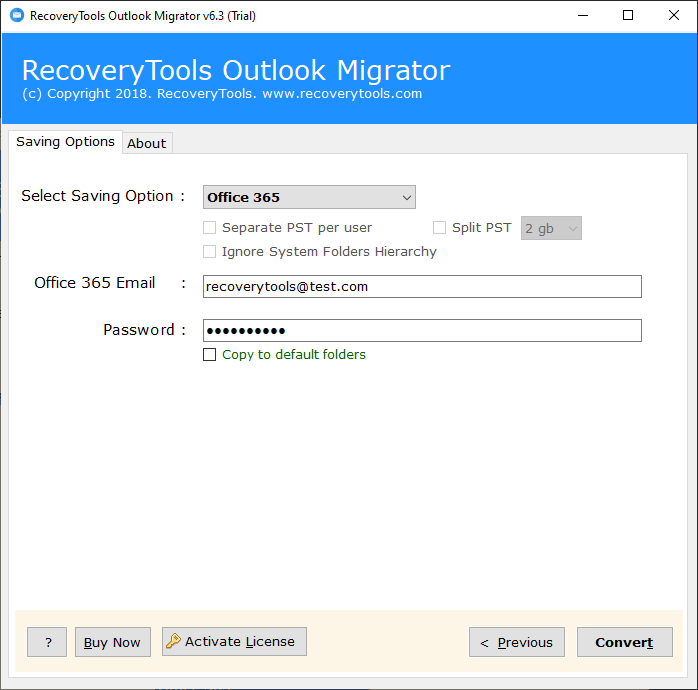This screenshot has width=698, height=690.
Task: Maximize the Outlook Migrator window
Action: pos(628,16)
